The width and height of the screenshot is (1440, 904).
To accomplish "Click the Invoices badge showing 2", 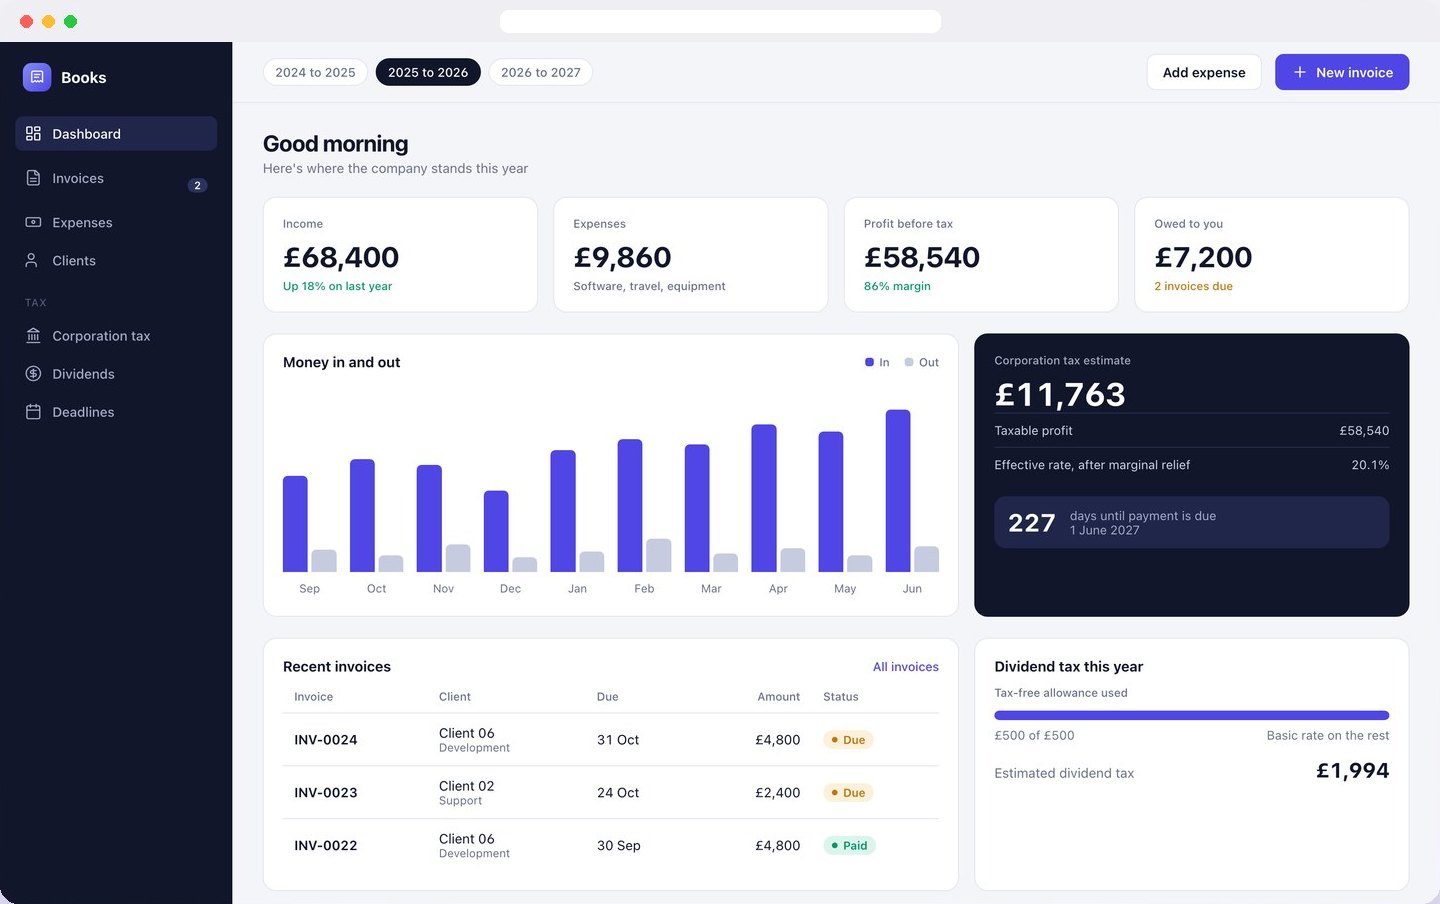I will coord(198,185).
